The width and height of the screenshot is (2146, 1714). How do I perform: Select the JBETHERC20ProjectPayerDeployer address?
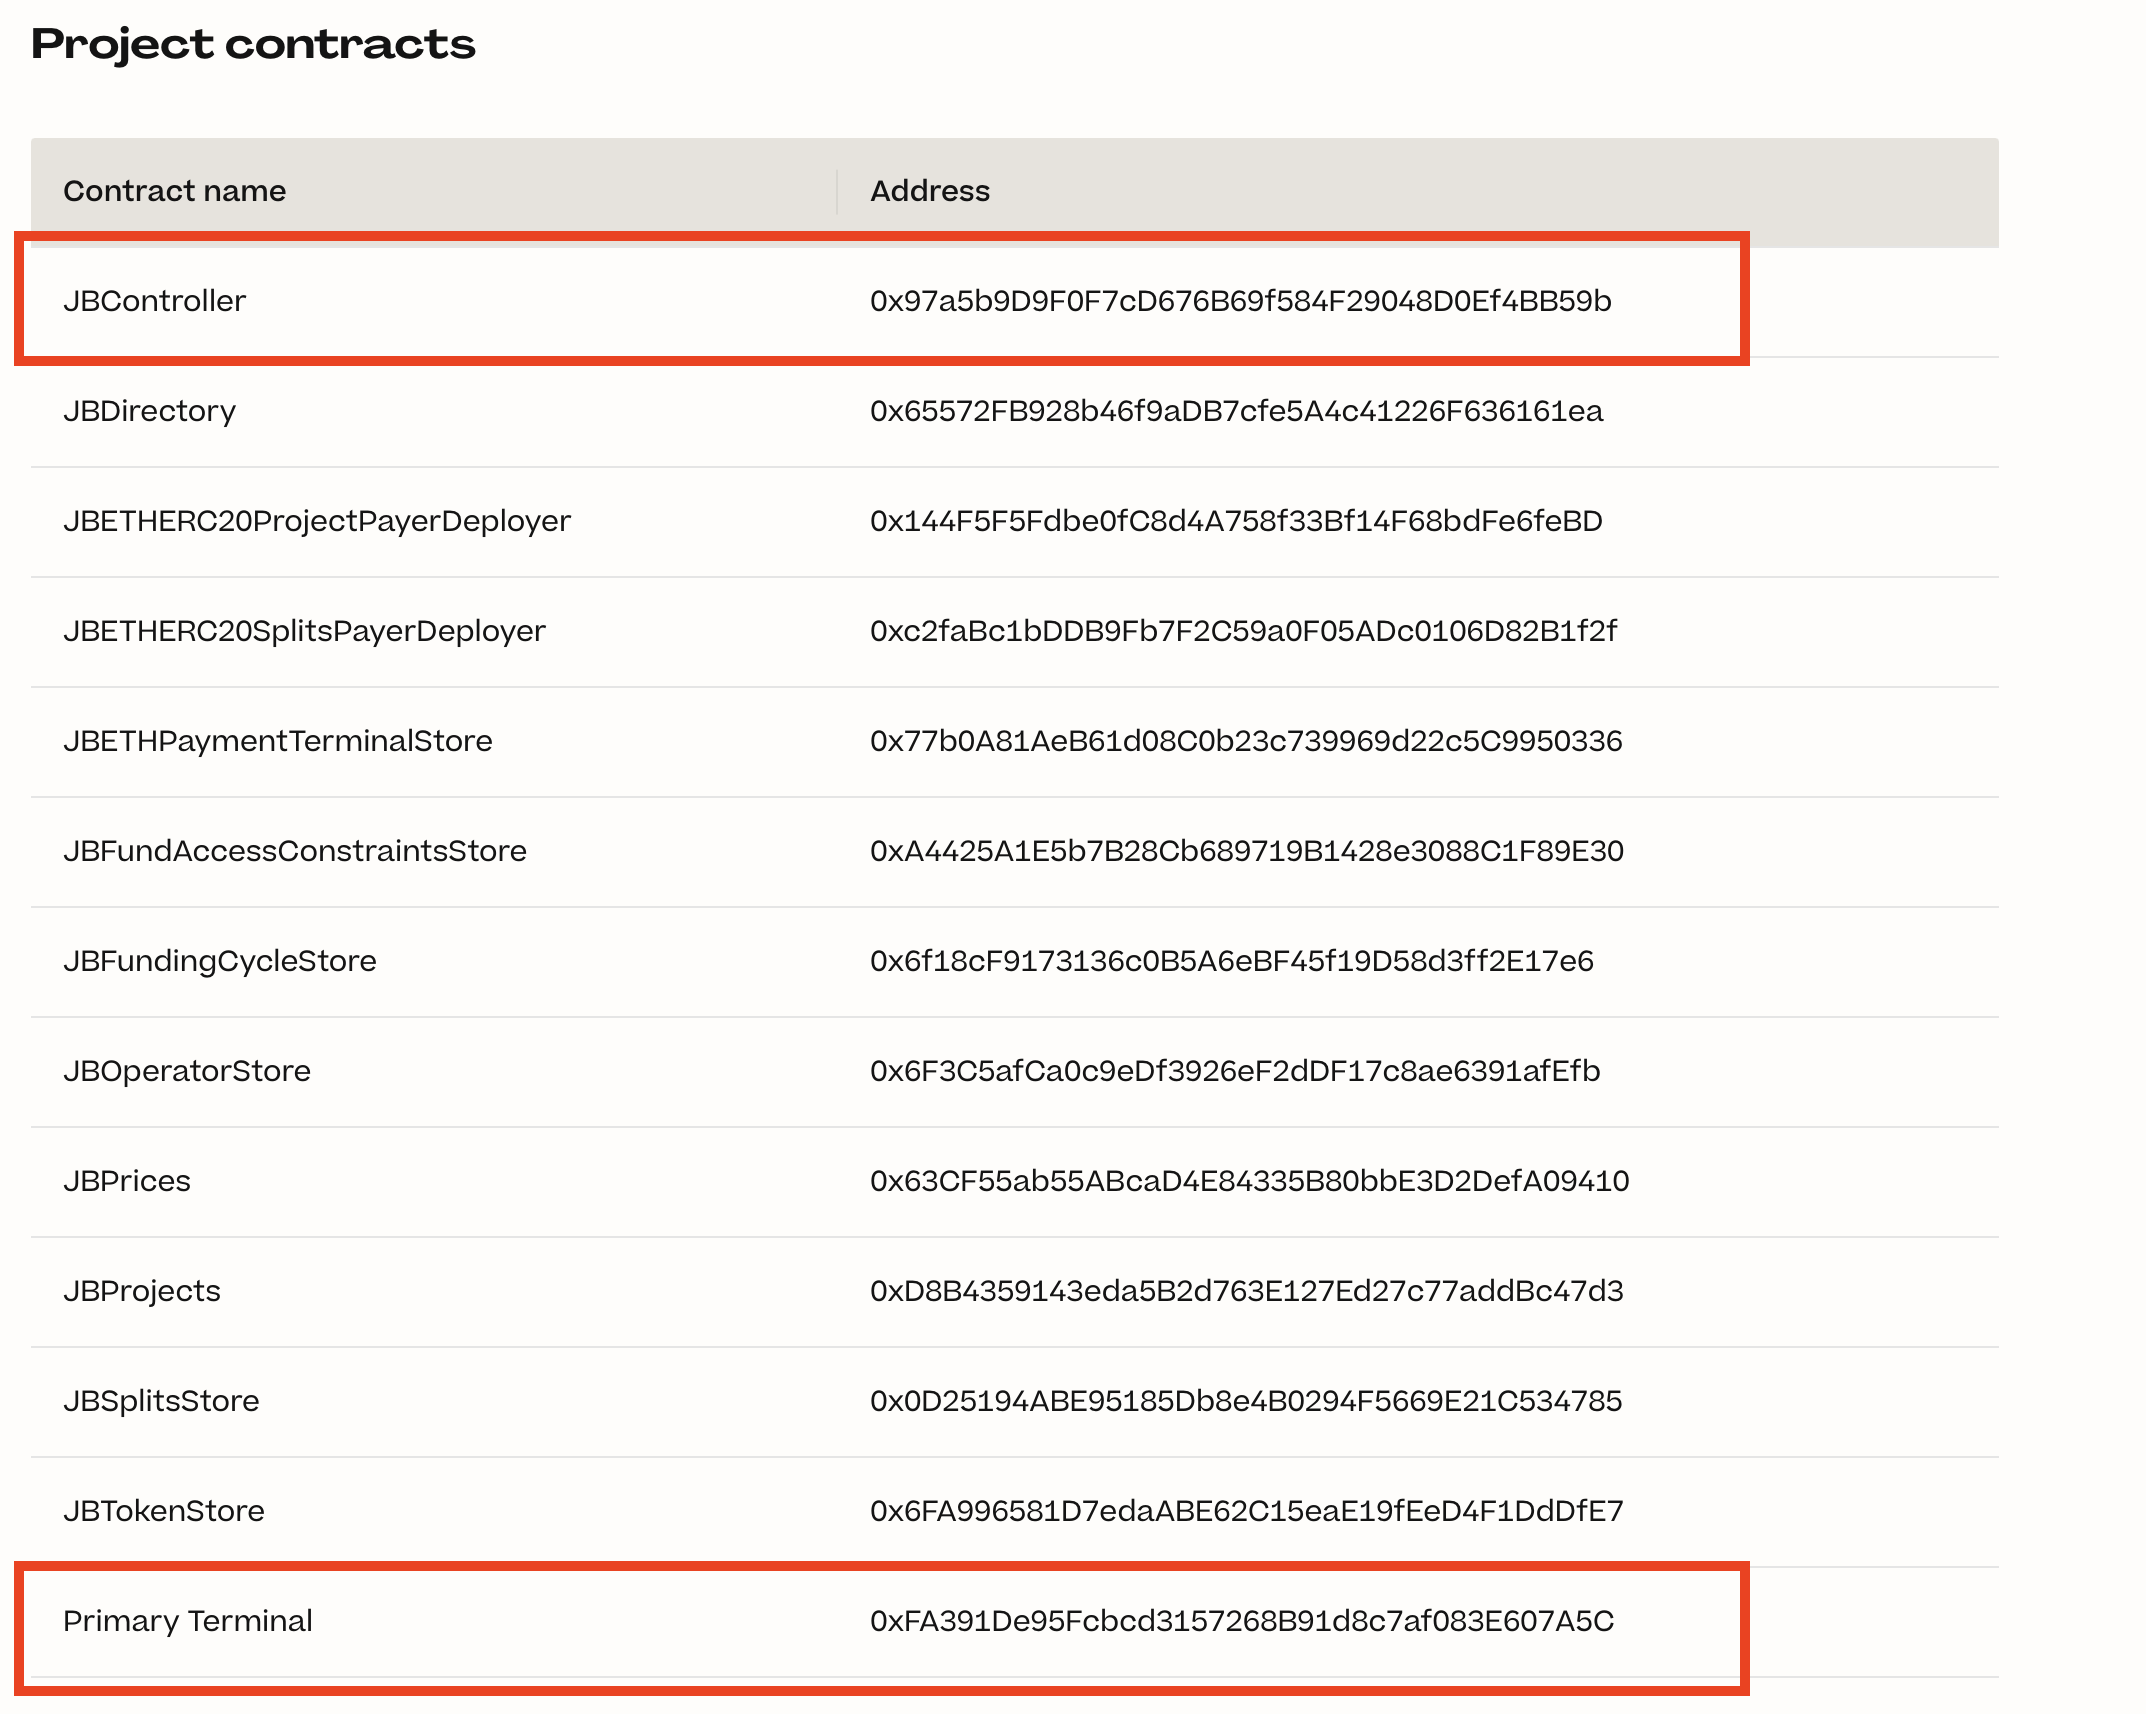(x=1236, y=521)
